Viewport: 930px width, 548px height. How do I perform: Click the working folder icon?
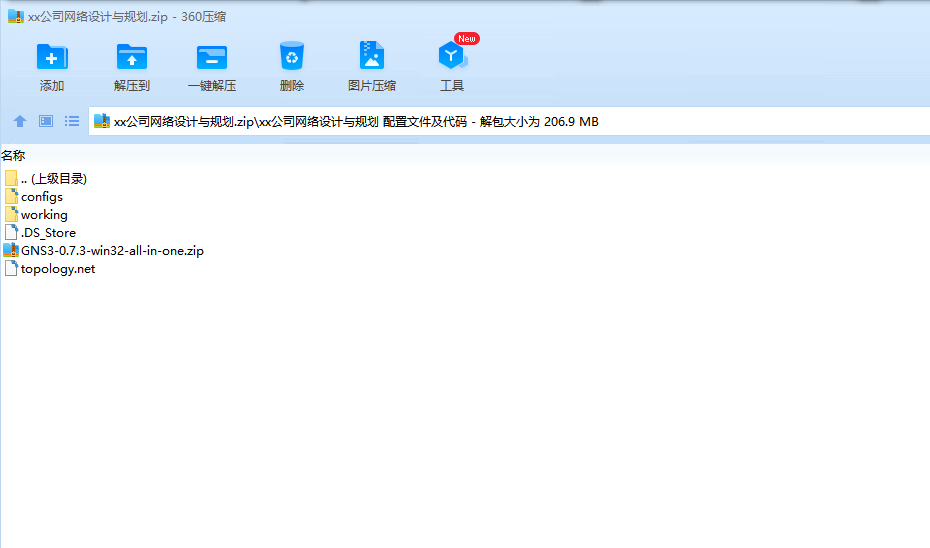pos(11,214)
